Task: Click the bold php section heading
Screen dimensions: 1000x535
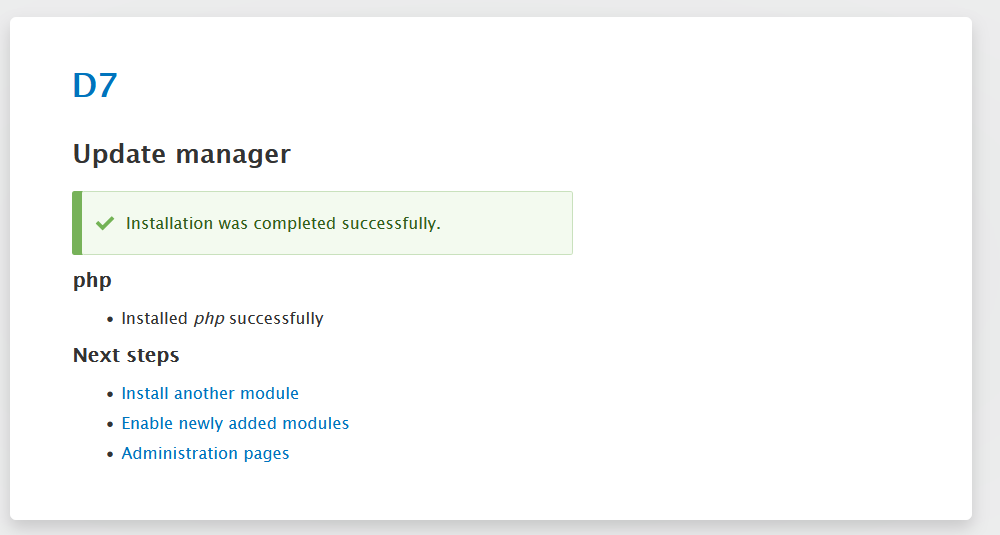Action: pos(92,280)
